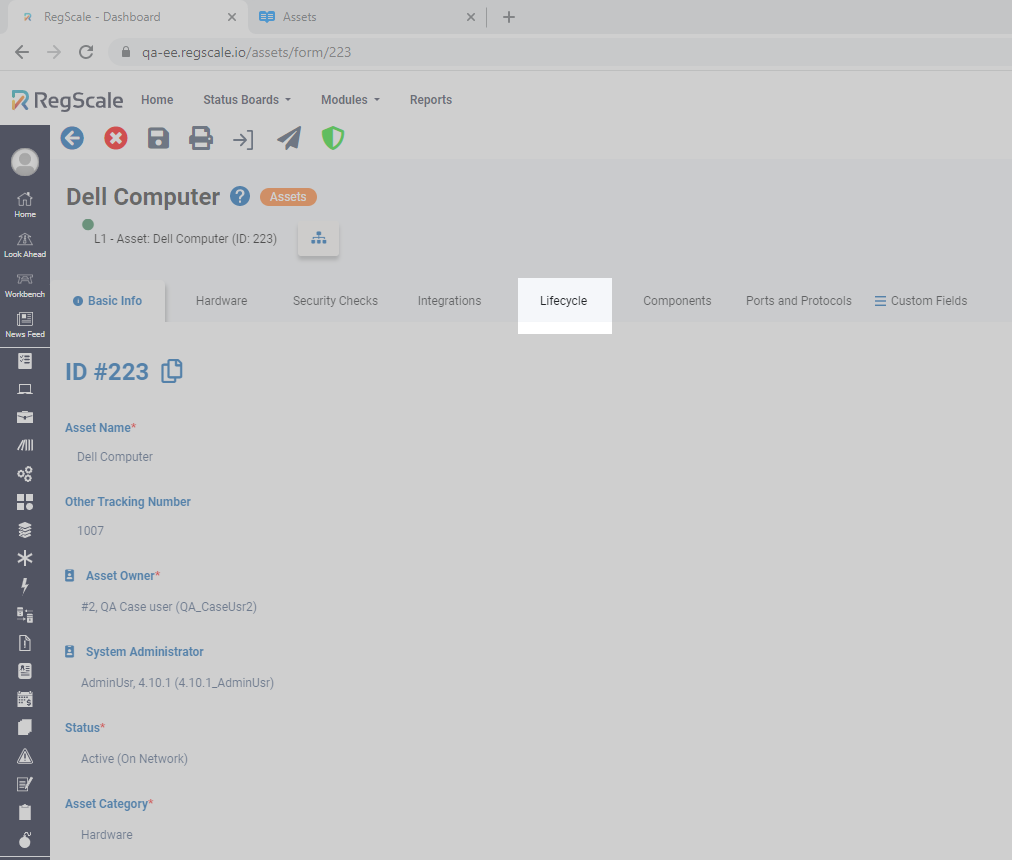The width and height of the screenshot is (1012, 860).
Task: Click the asterisk icon in sidebar
Action: (25, 558)
